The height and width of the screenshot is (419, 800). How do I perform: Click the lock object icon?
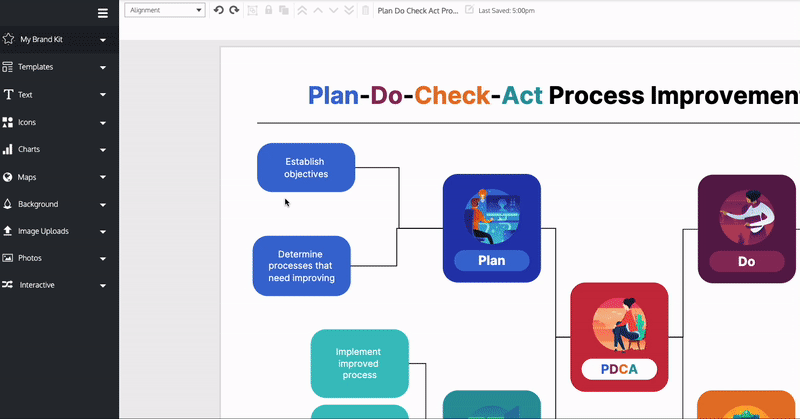pos(268,10)
